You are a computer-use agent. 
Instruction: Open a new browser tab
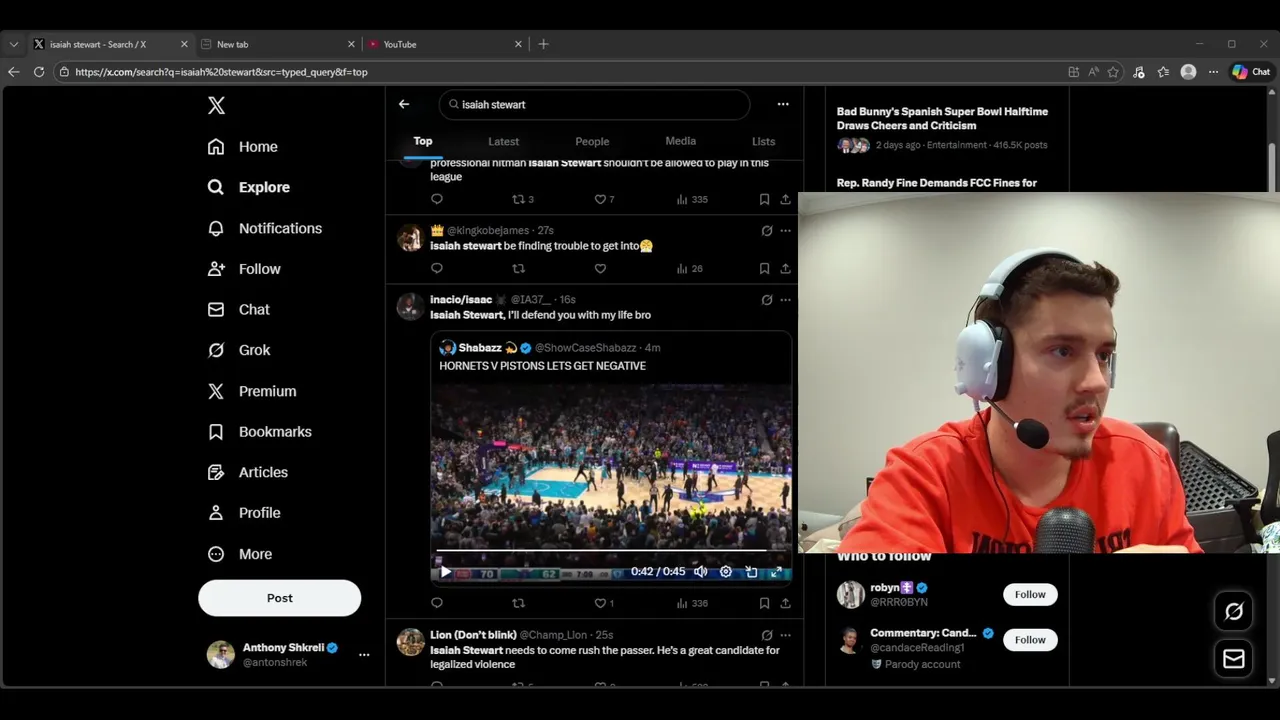543,44
